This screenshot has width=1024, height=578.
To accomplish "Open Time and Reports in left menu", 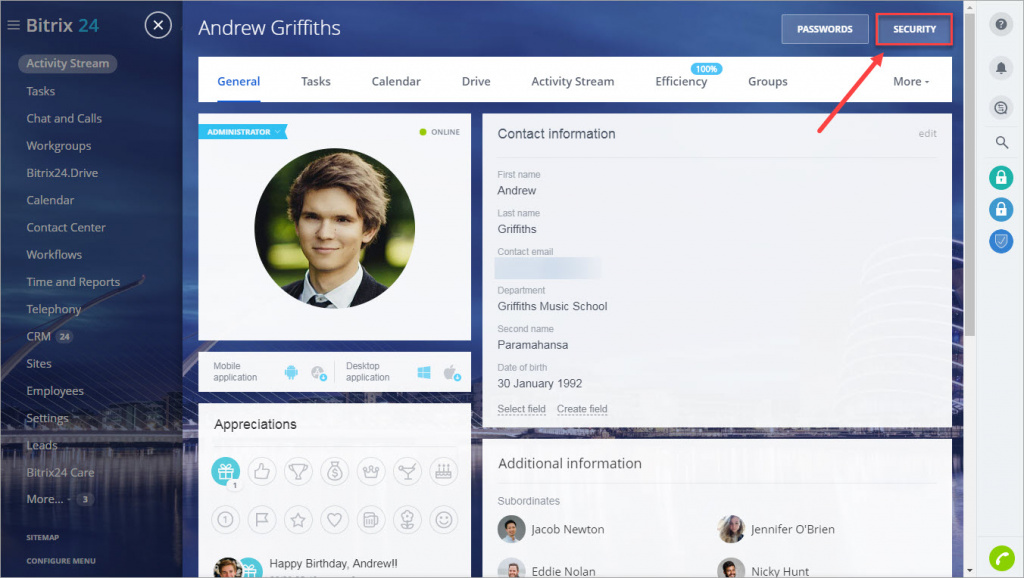I will point(73,281).
